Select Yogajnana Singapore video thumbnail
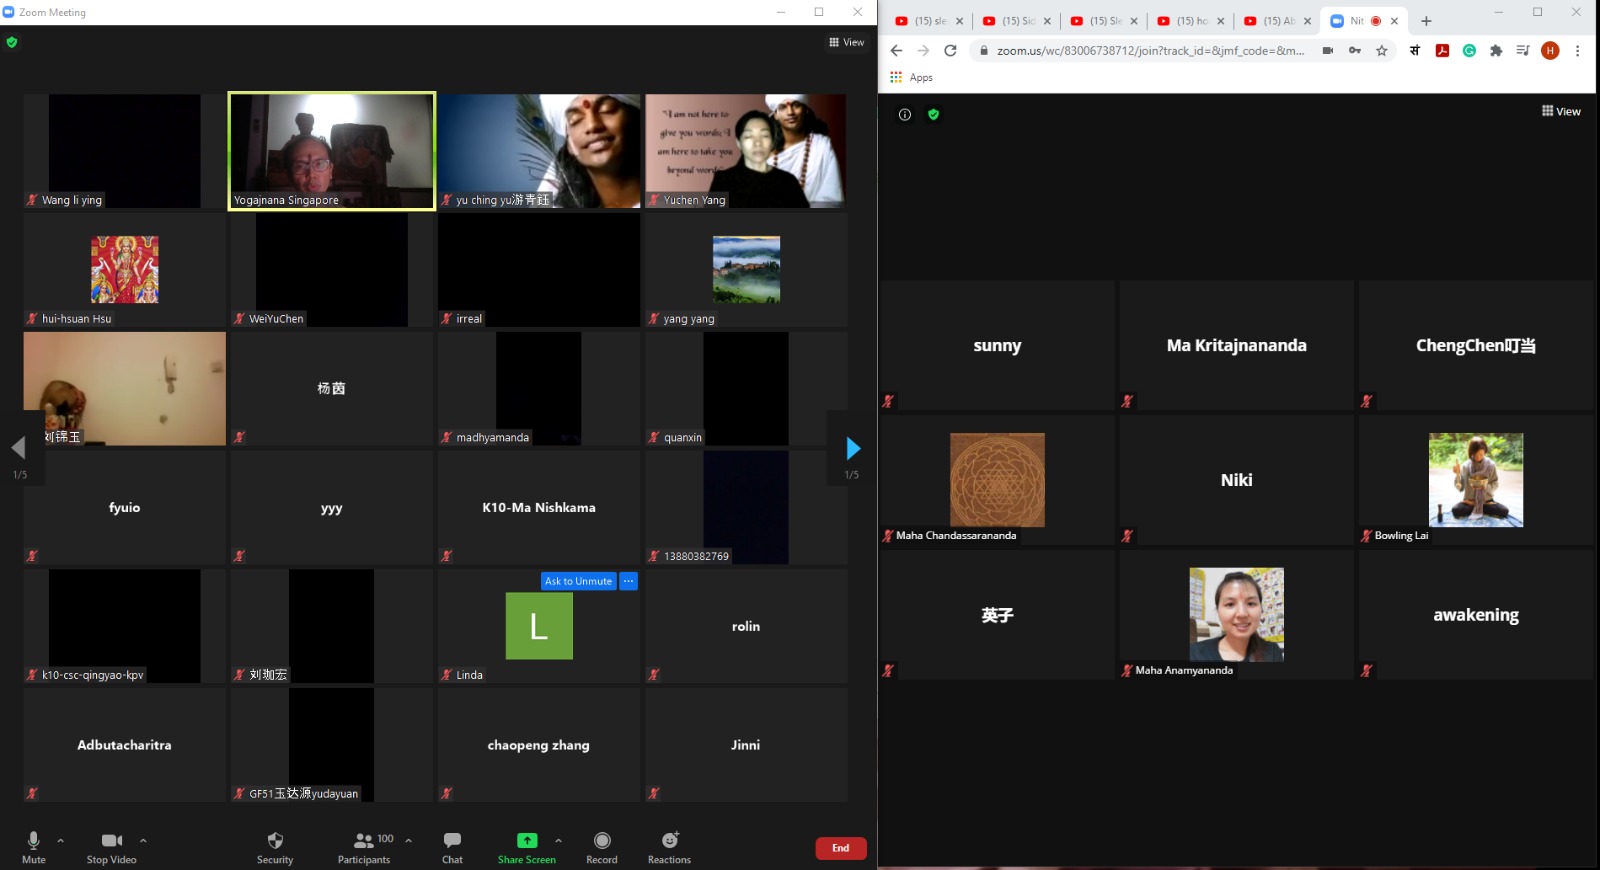The width and height of the screenshot is (1600, 870). pos(332,151)
